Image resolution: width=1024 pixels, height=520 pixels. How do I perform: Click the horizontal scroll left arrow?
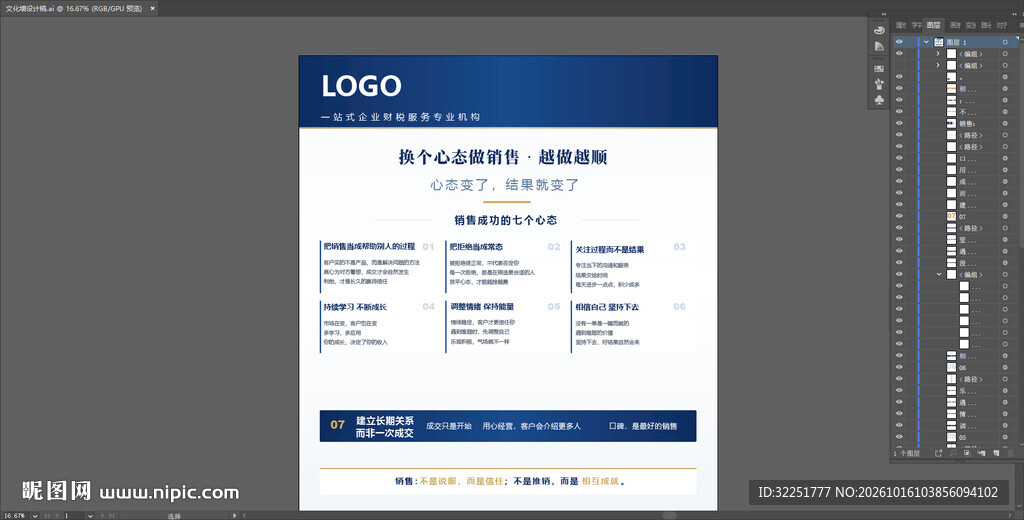(244, 515)
